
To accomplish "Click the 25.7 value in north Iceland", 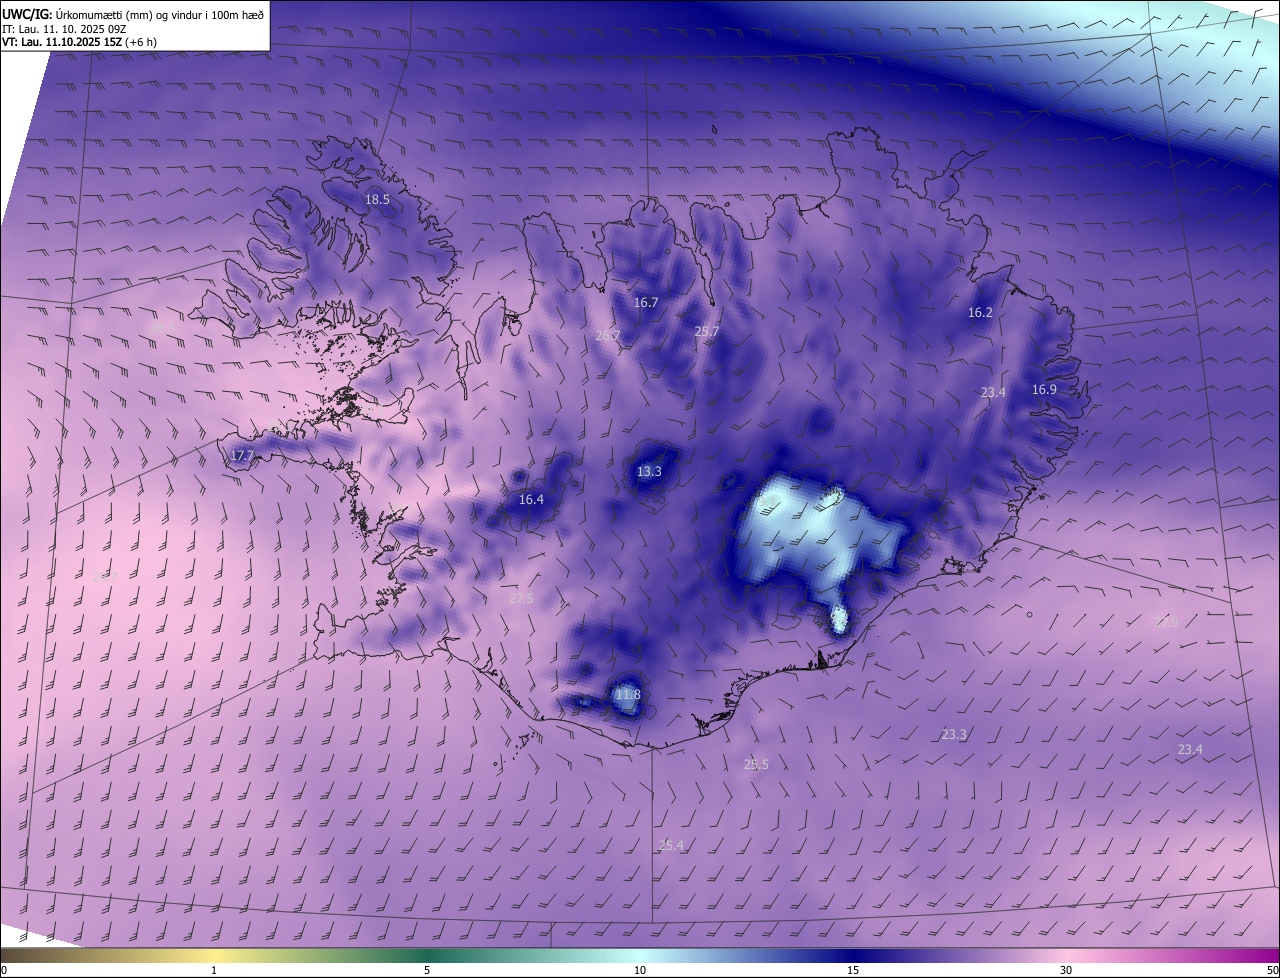I will [x=707, y=331].
